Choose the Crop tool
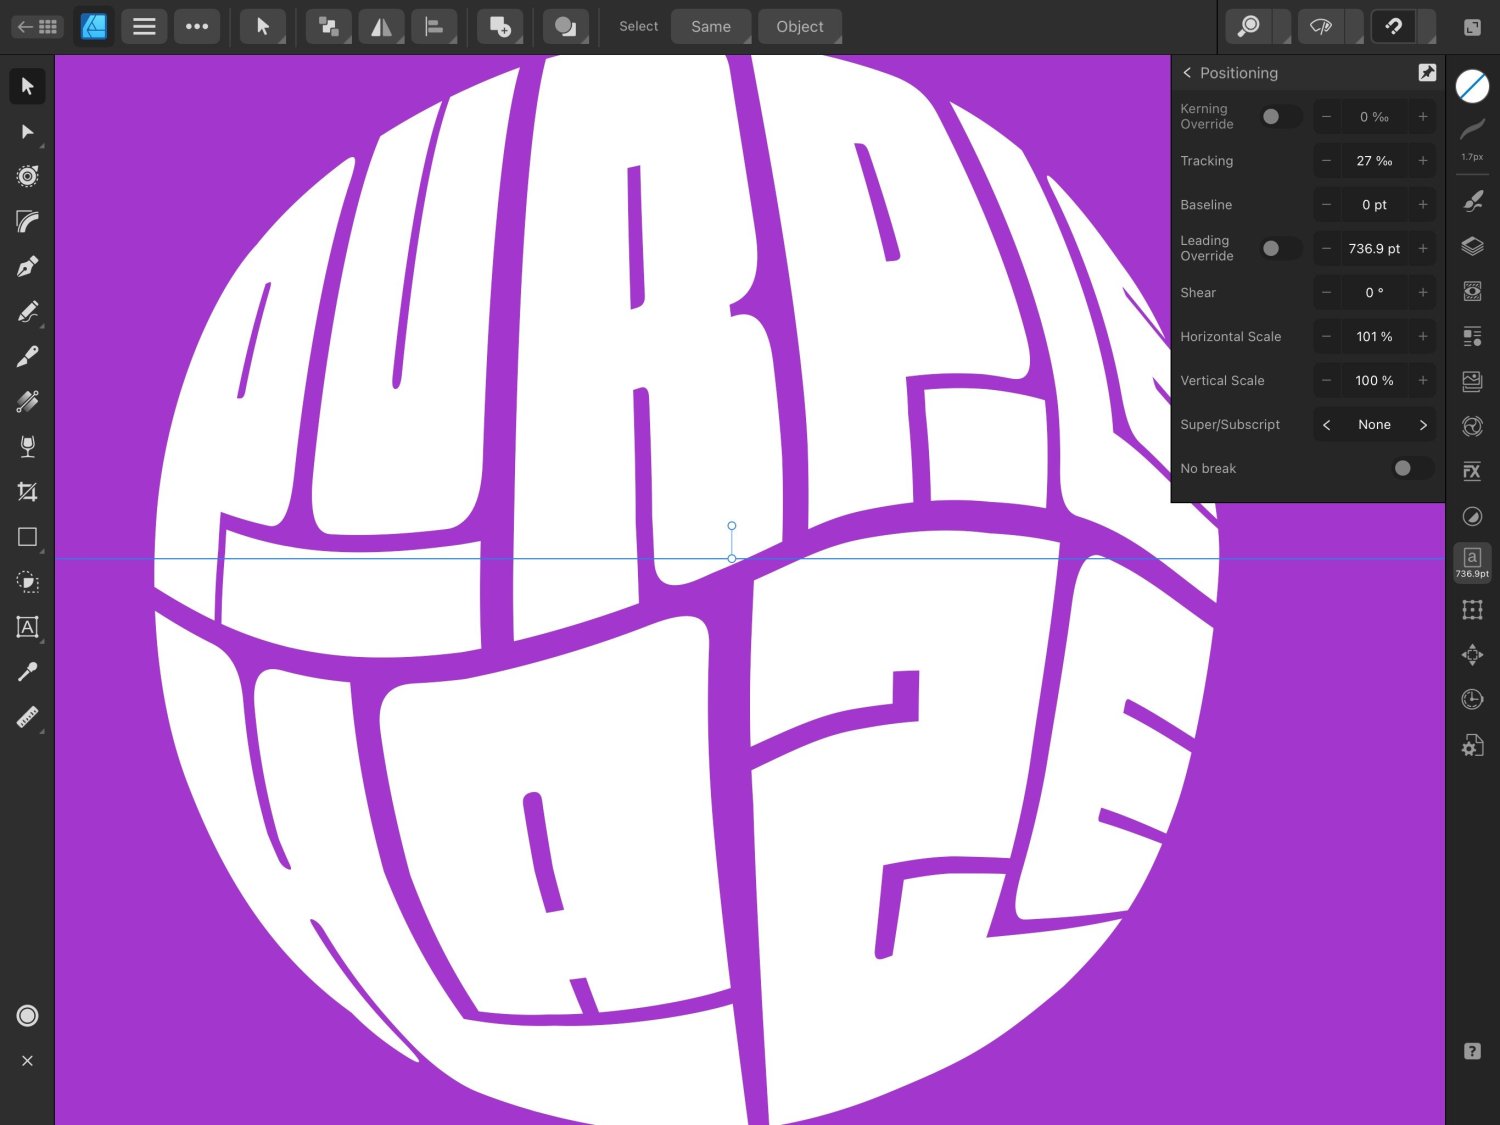 pyautogui.click(x=27, y=492)
